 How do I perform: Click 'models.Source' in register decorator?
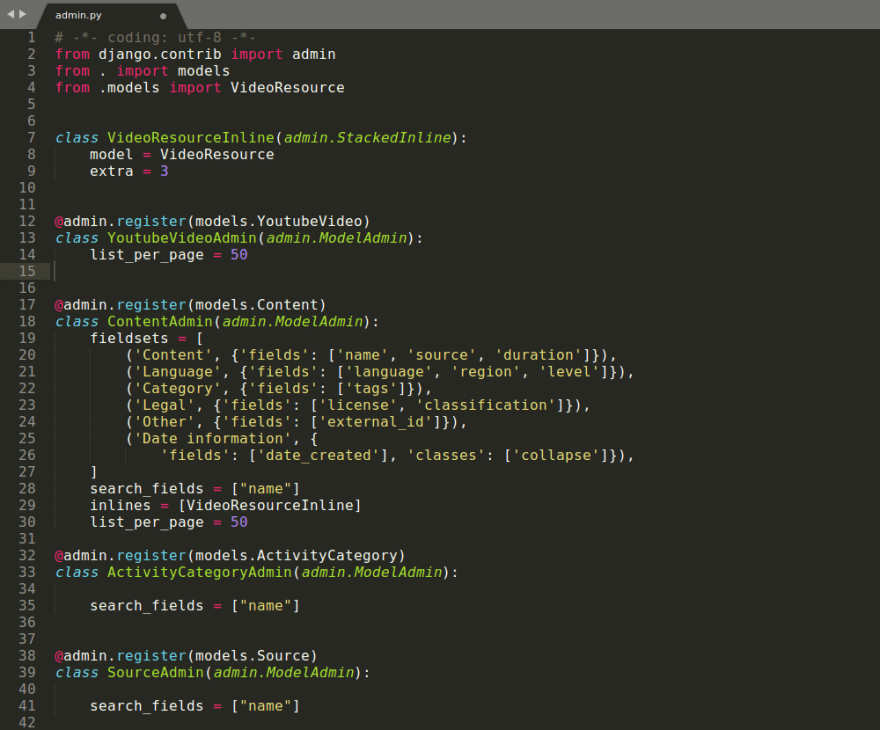252,656
